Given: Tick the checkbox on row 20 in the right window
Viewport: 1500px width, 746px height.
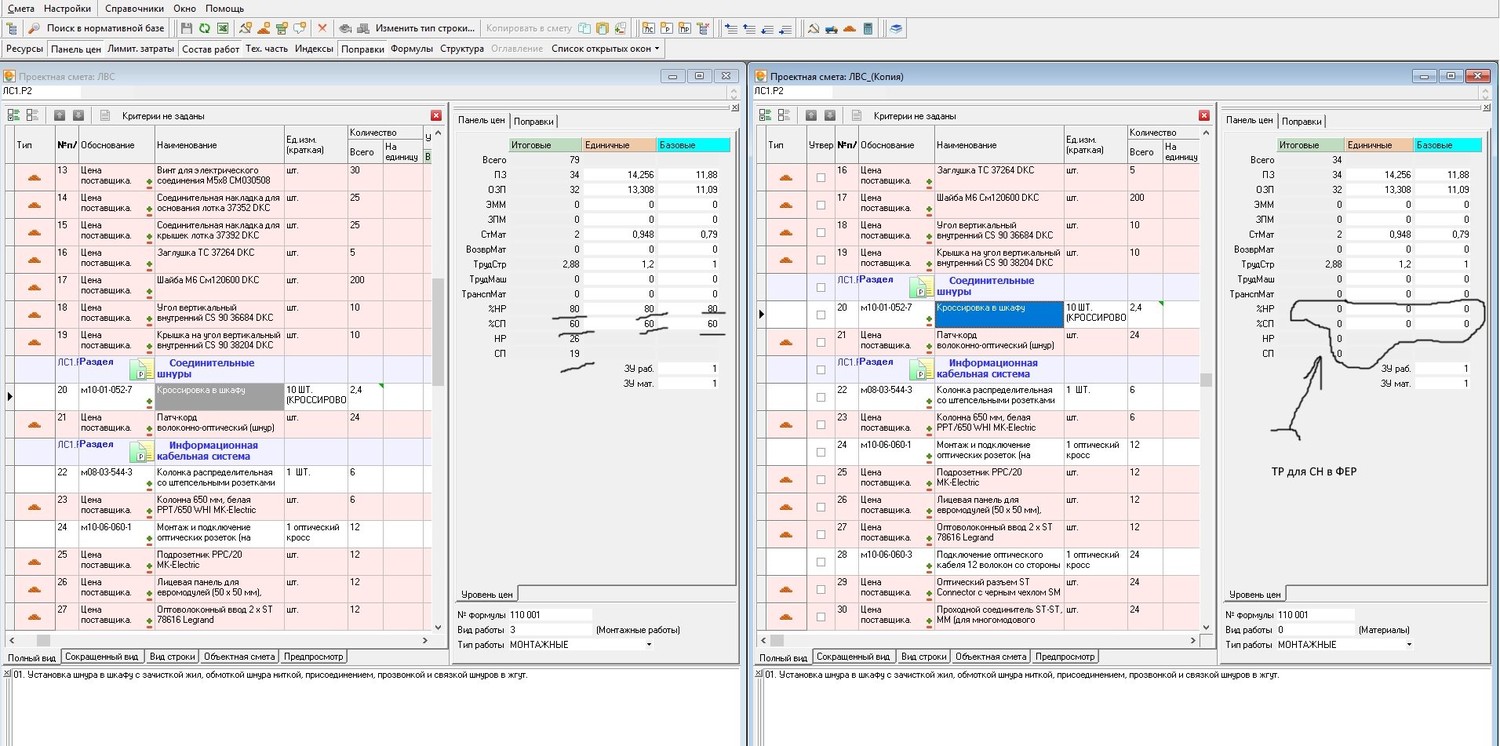Looking at the screenshot, I should tap(821, 314).
